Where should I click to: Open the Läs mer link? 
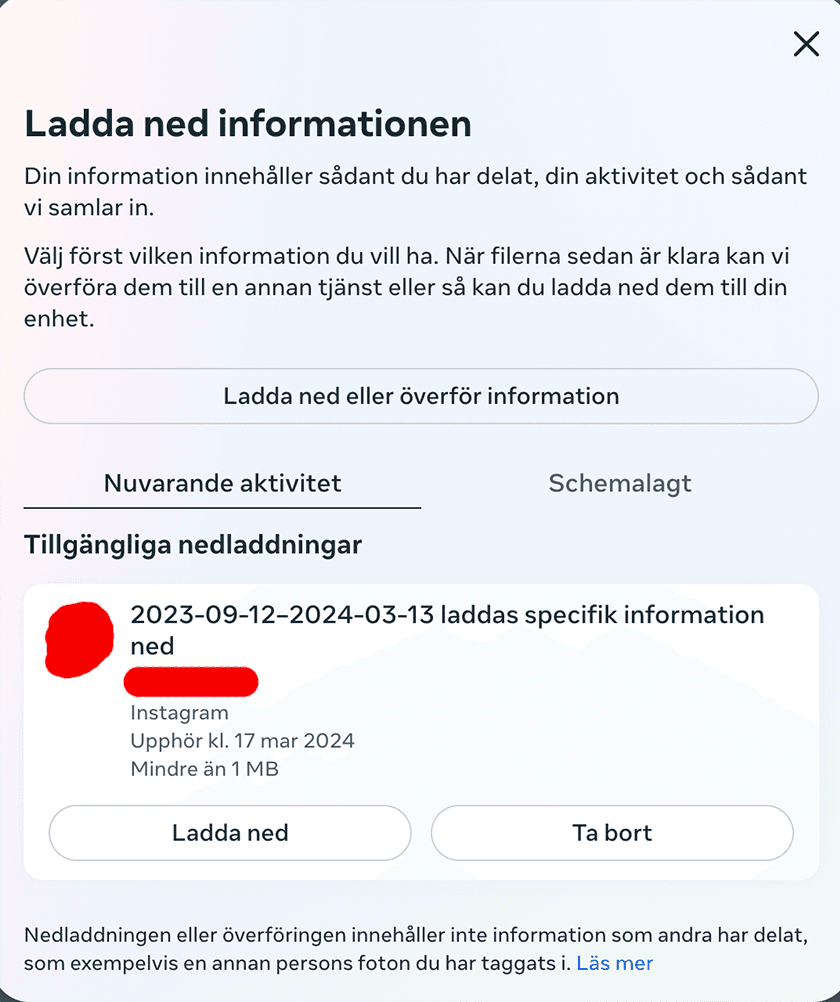(x=614, y=964)
